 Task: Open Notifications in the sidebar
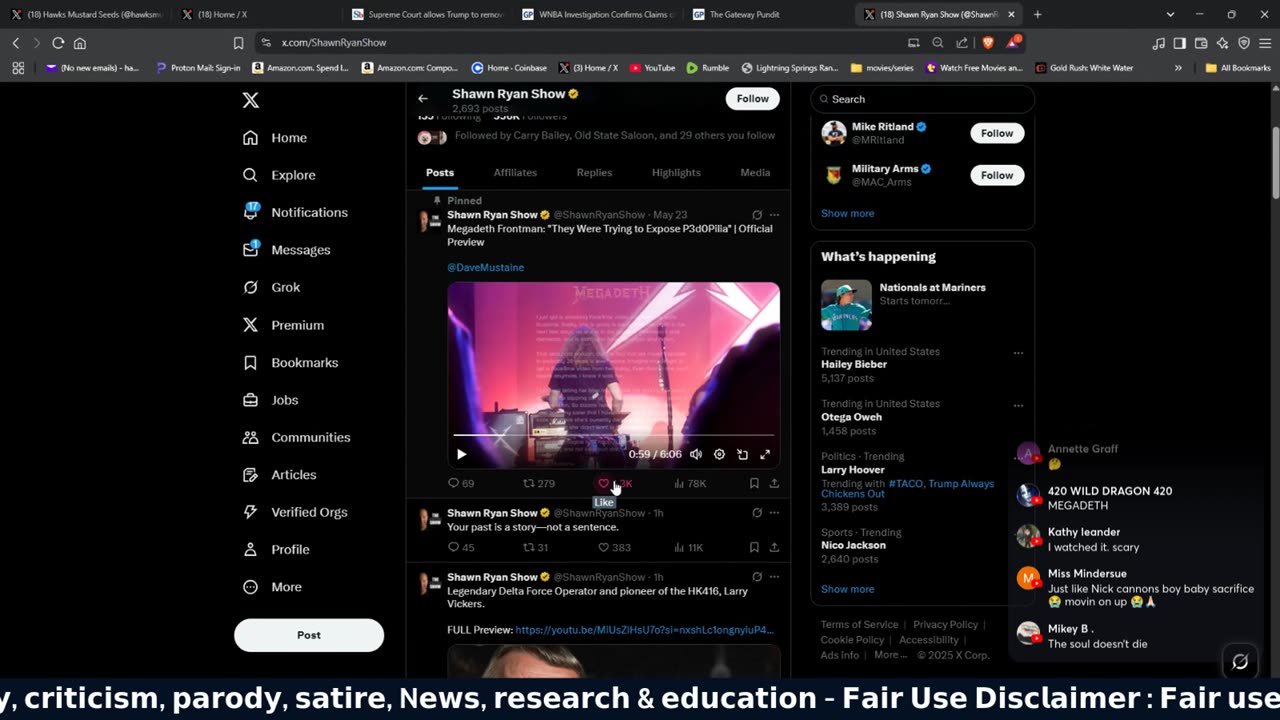tap(295, 212)
